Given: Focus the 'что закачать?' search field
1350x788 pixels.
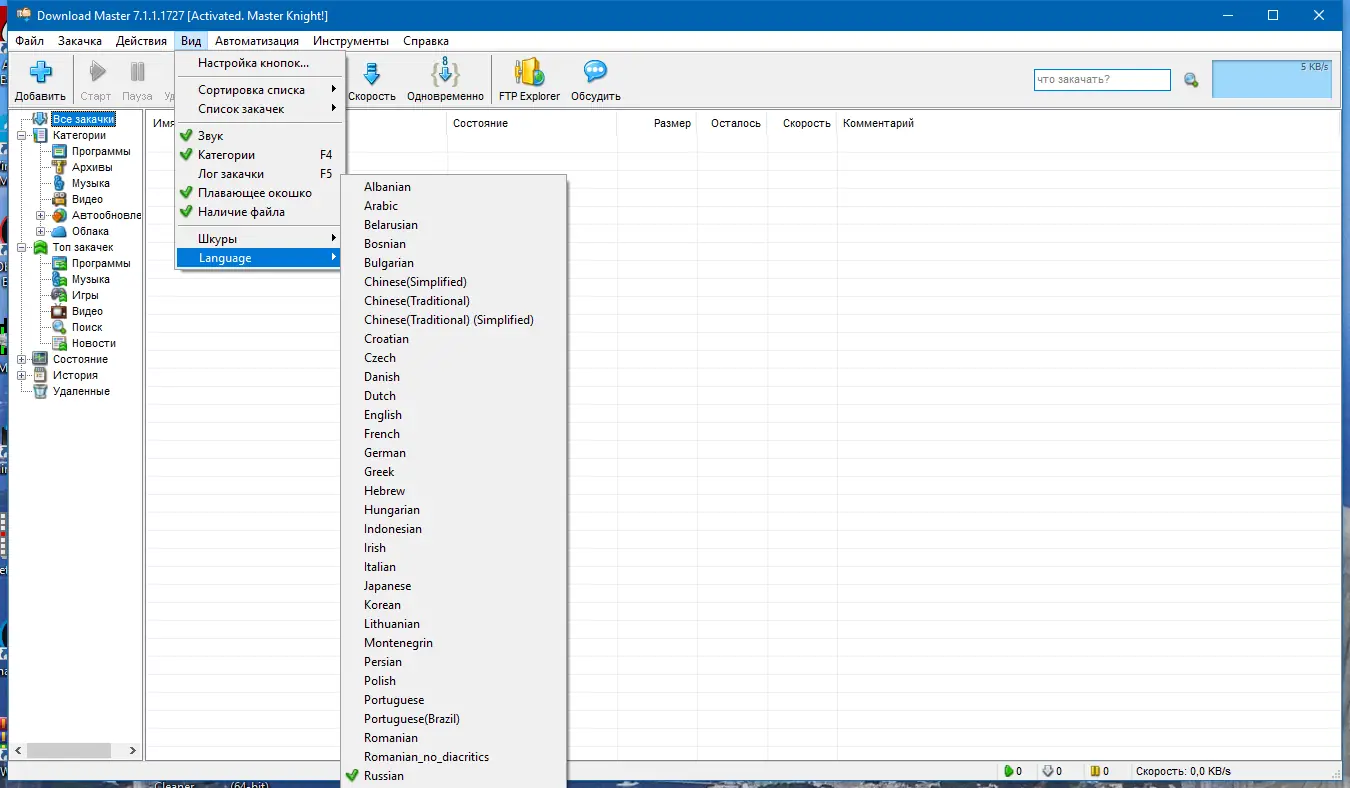Looking at the screenshot, I should click(1102, 80).
